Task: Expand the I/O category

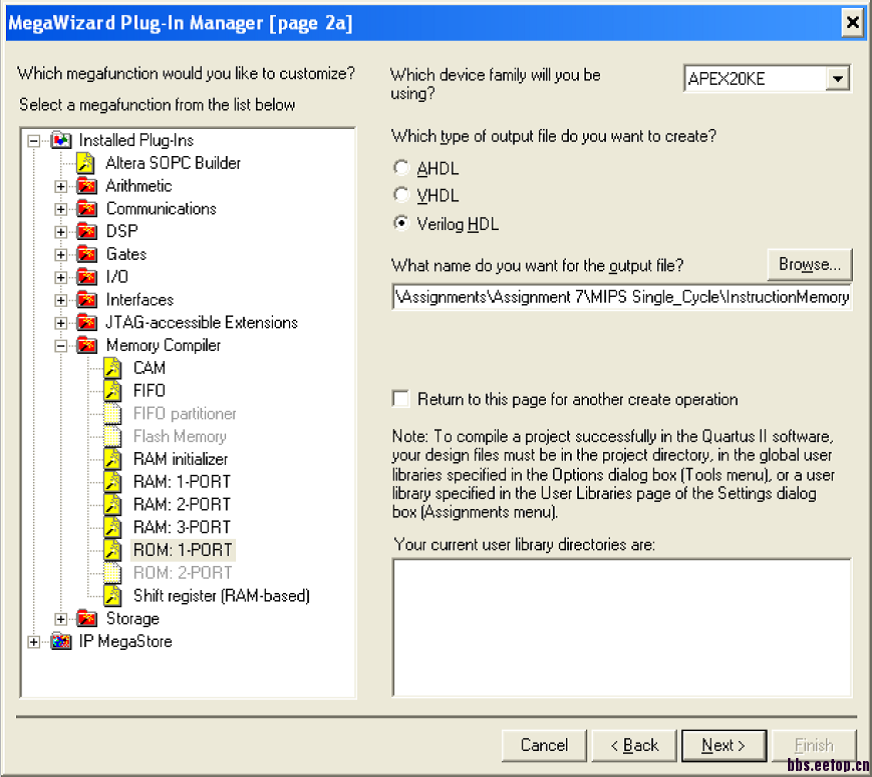Action: click(61, 278)
